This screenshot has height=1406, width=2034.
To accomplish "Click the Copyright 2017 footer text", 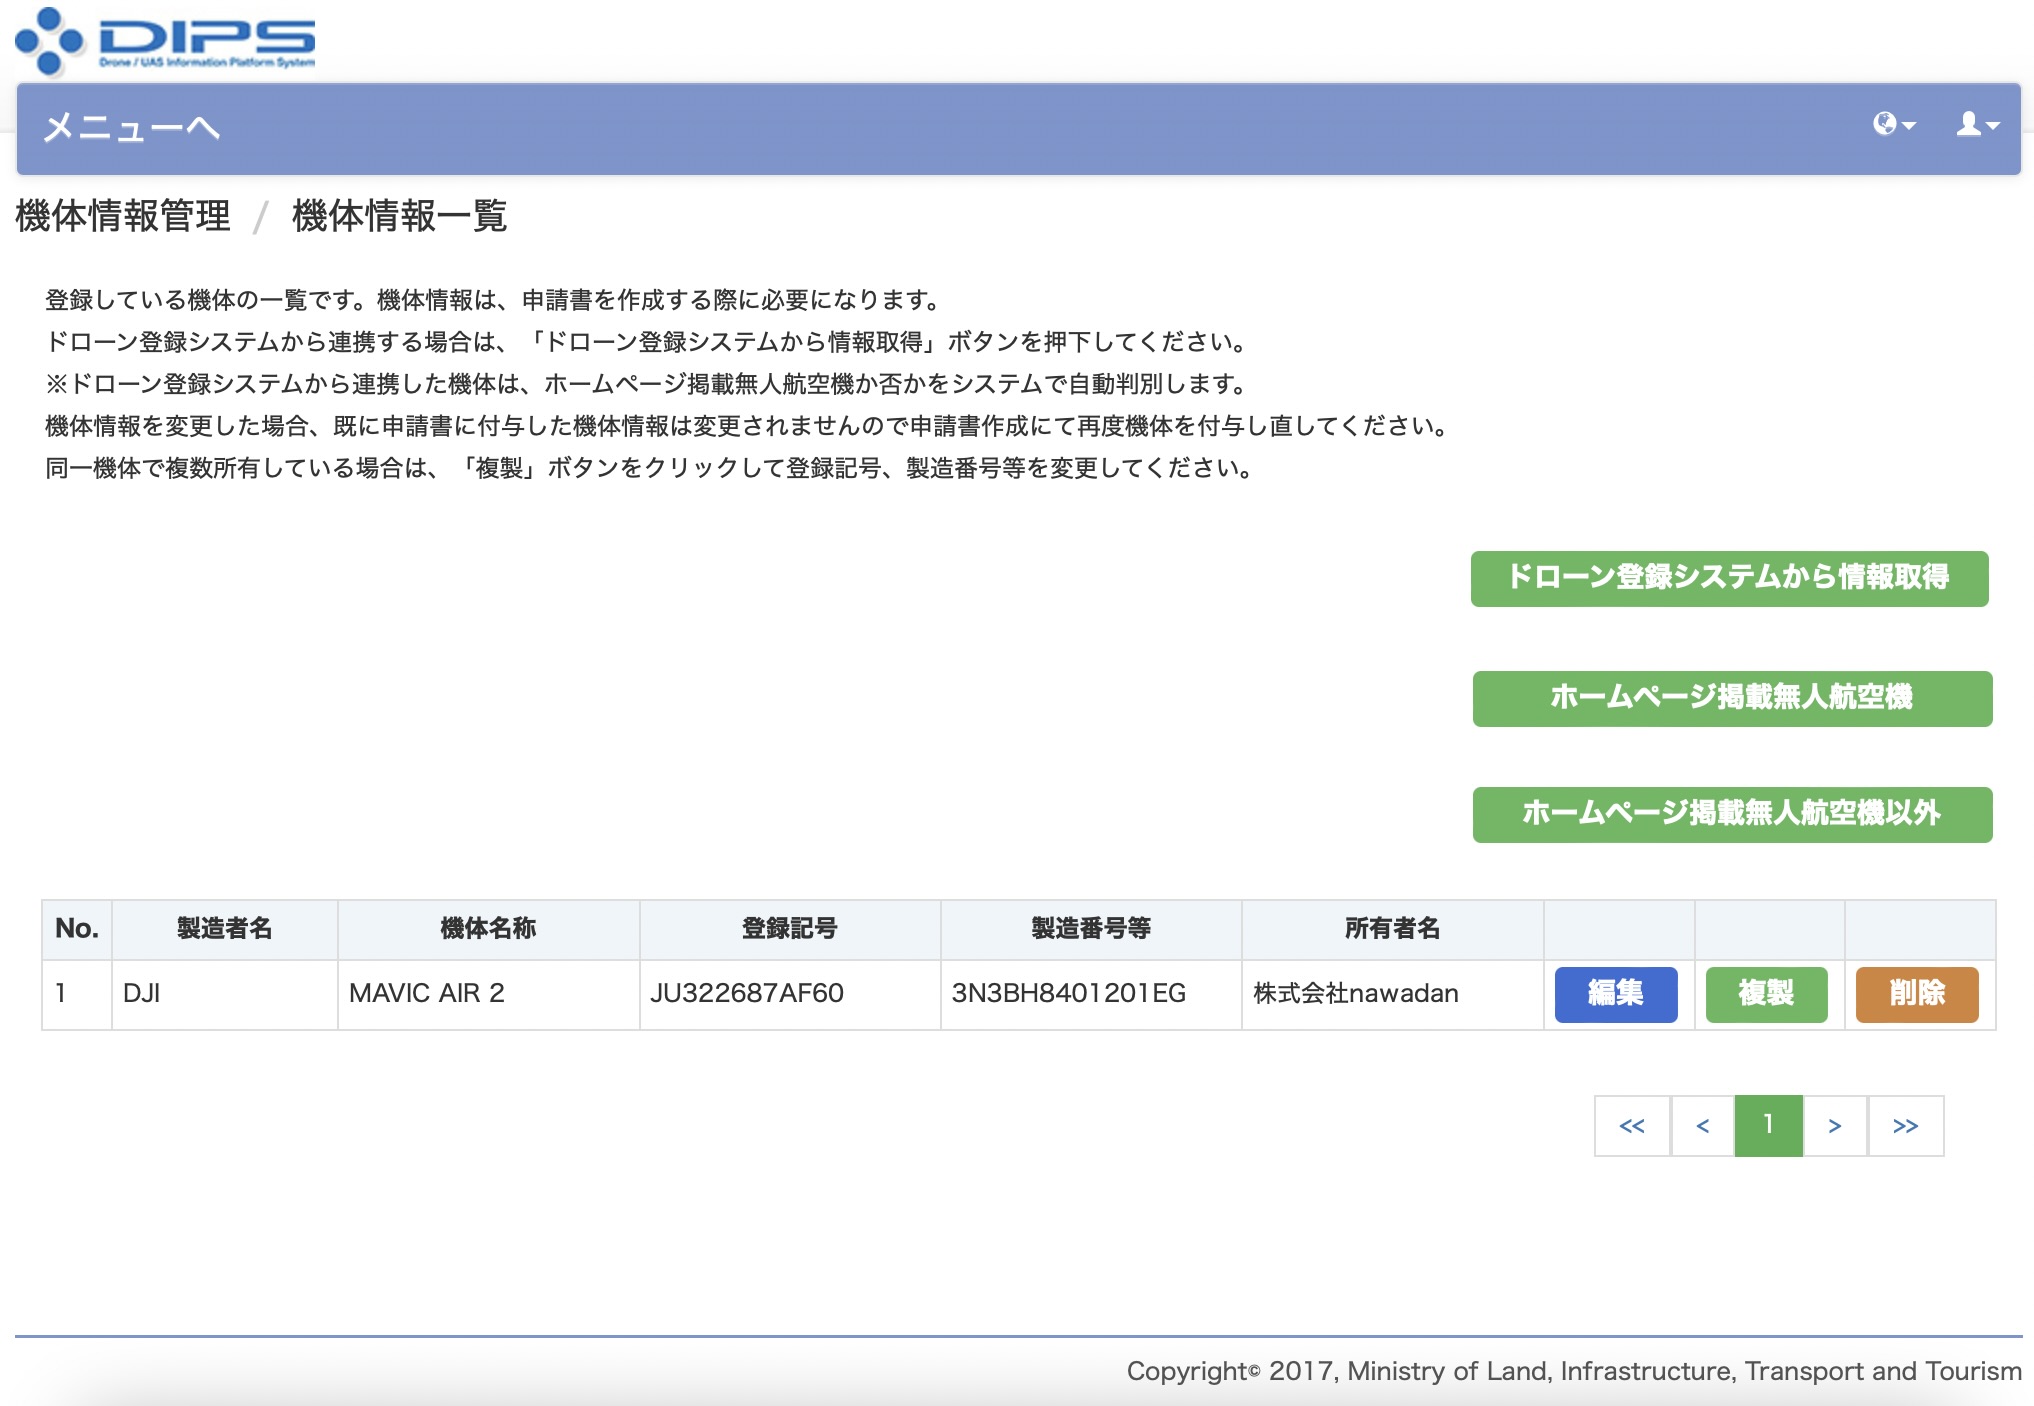I will click(x=1574, y=1371).
